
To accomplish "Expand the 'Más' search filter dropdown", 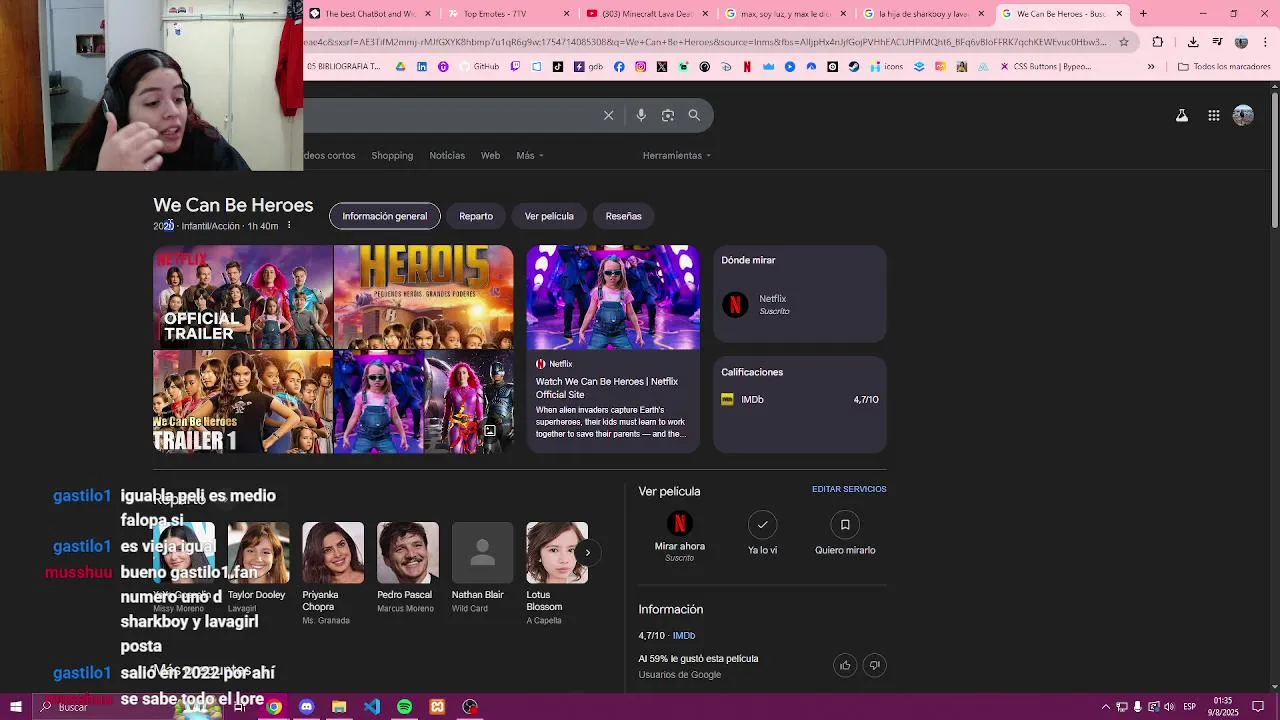I will point(530,155).
